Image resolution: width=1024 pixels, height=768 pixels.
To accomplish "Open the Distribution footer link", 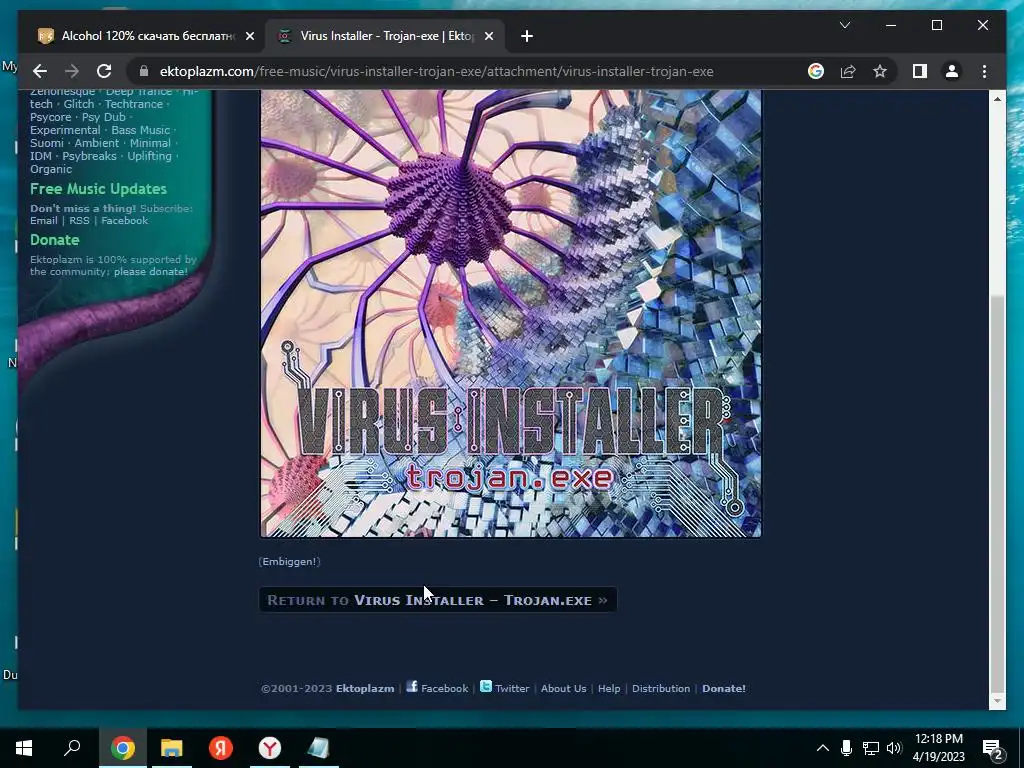I will 661,688.
